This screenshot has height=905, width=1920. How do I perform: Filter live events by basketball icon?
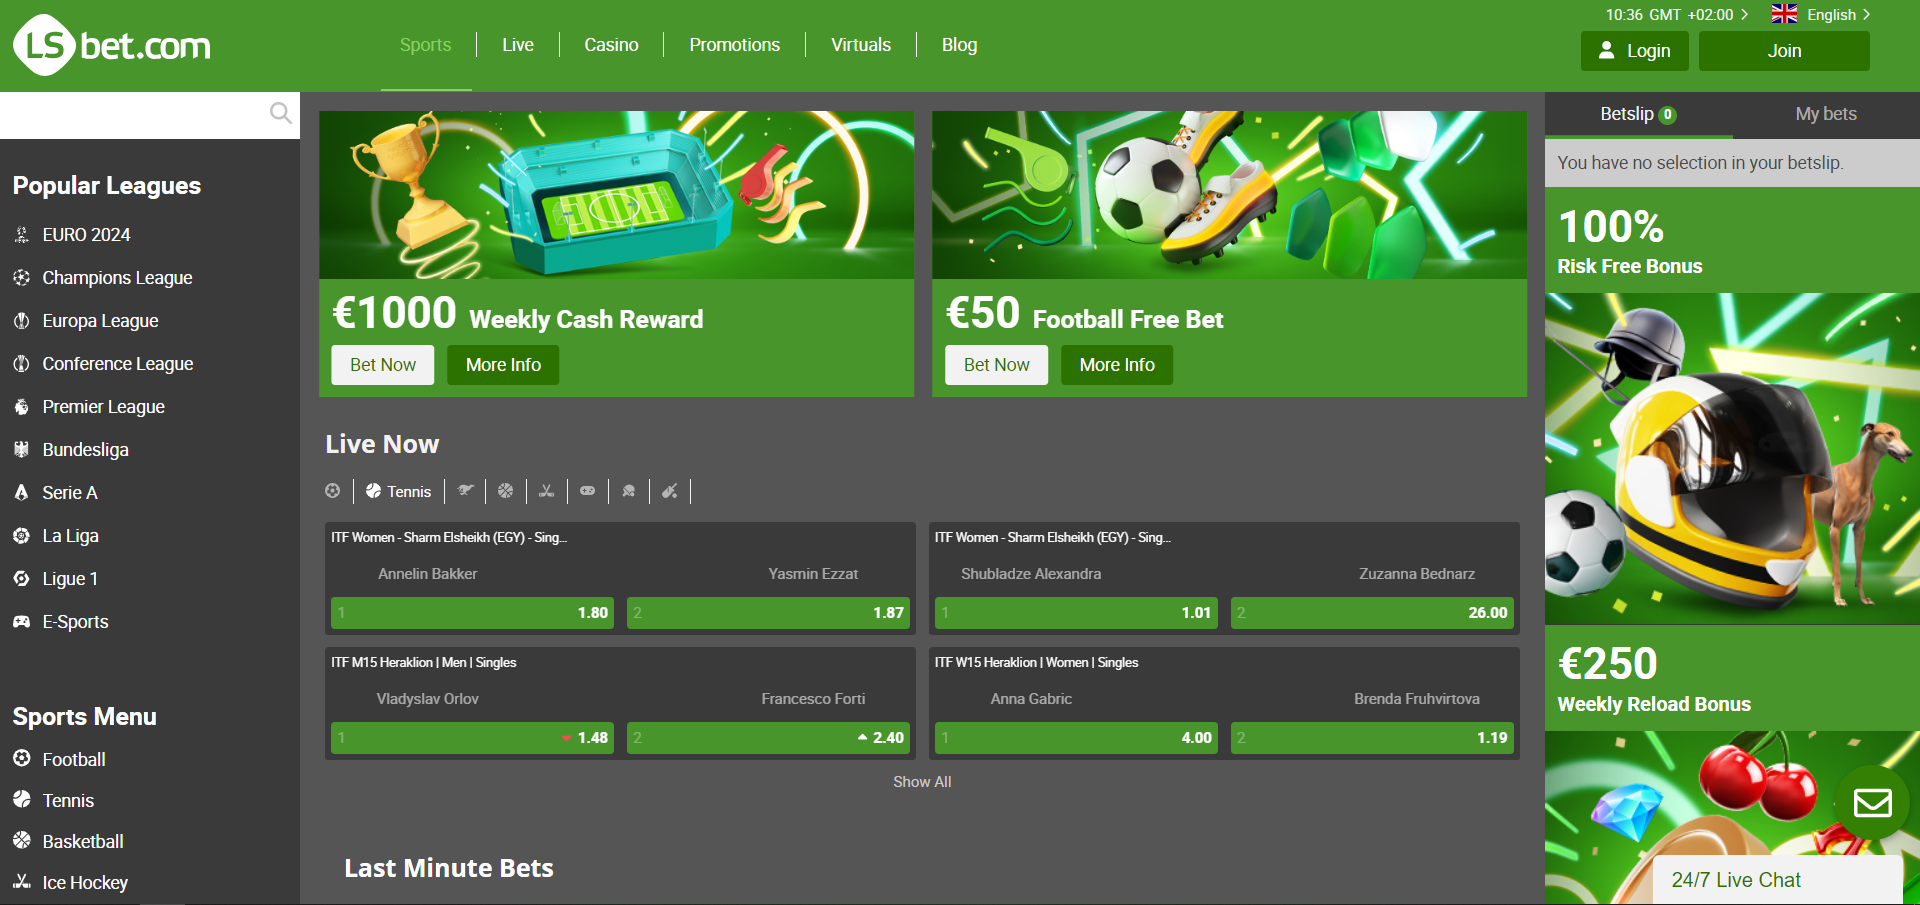(x=505, y=491)
